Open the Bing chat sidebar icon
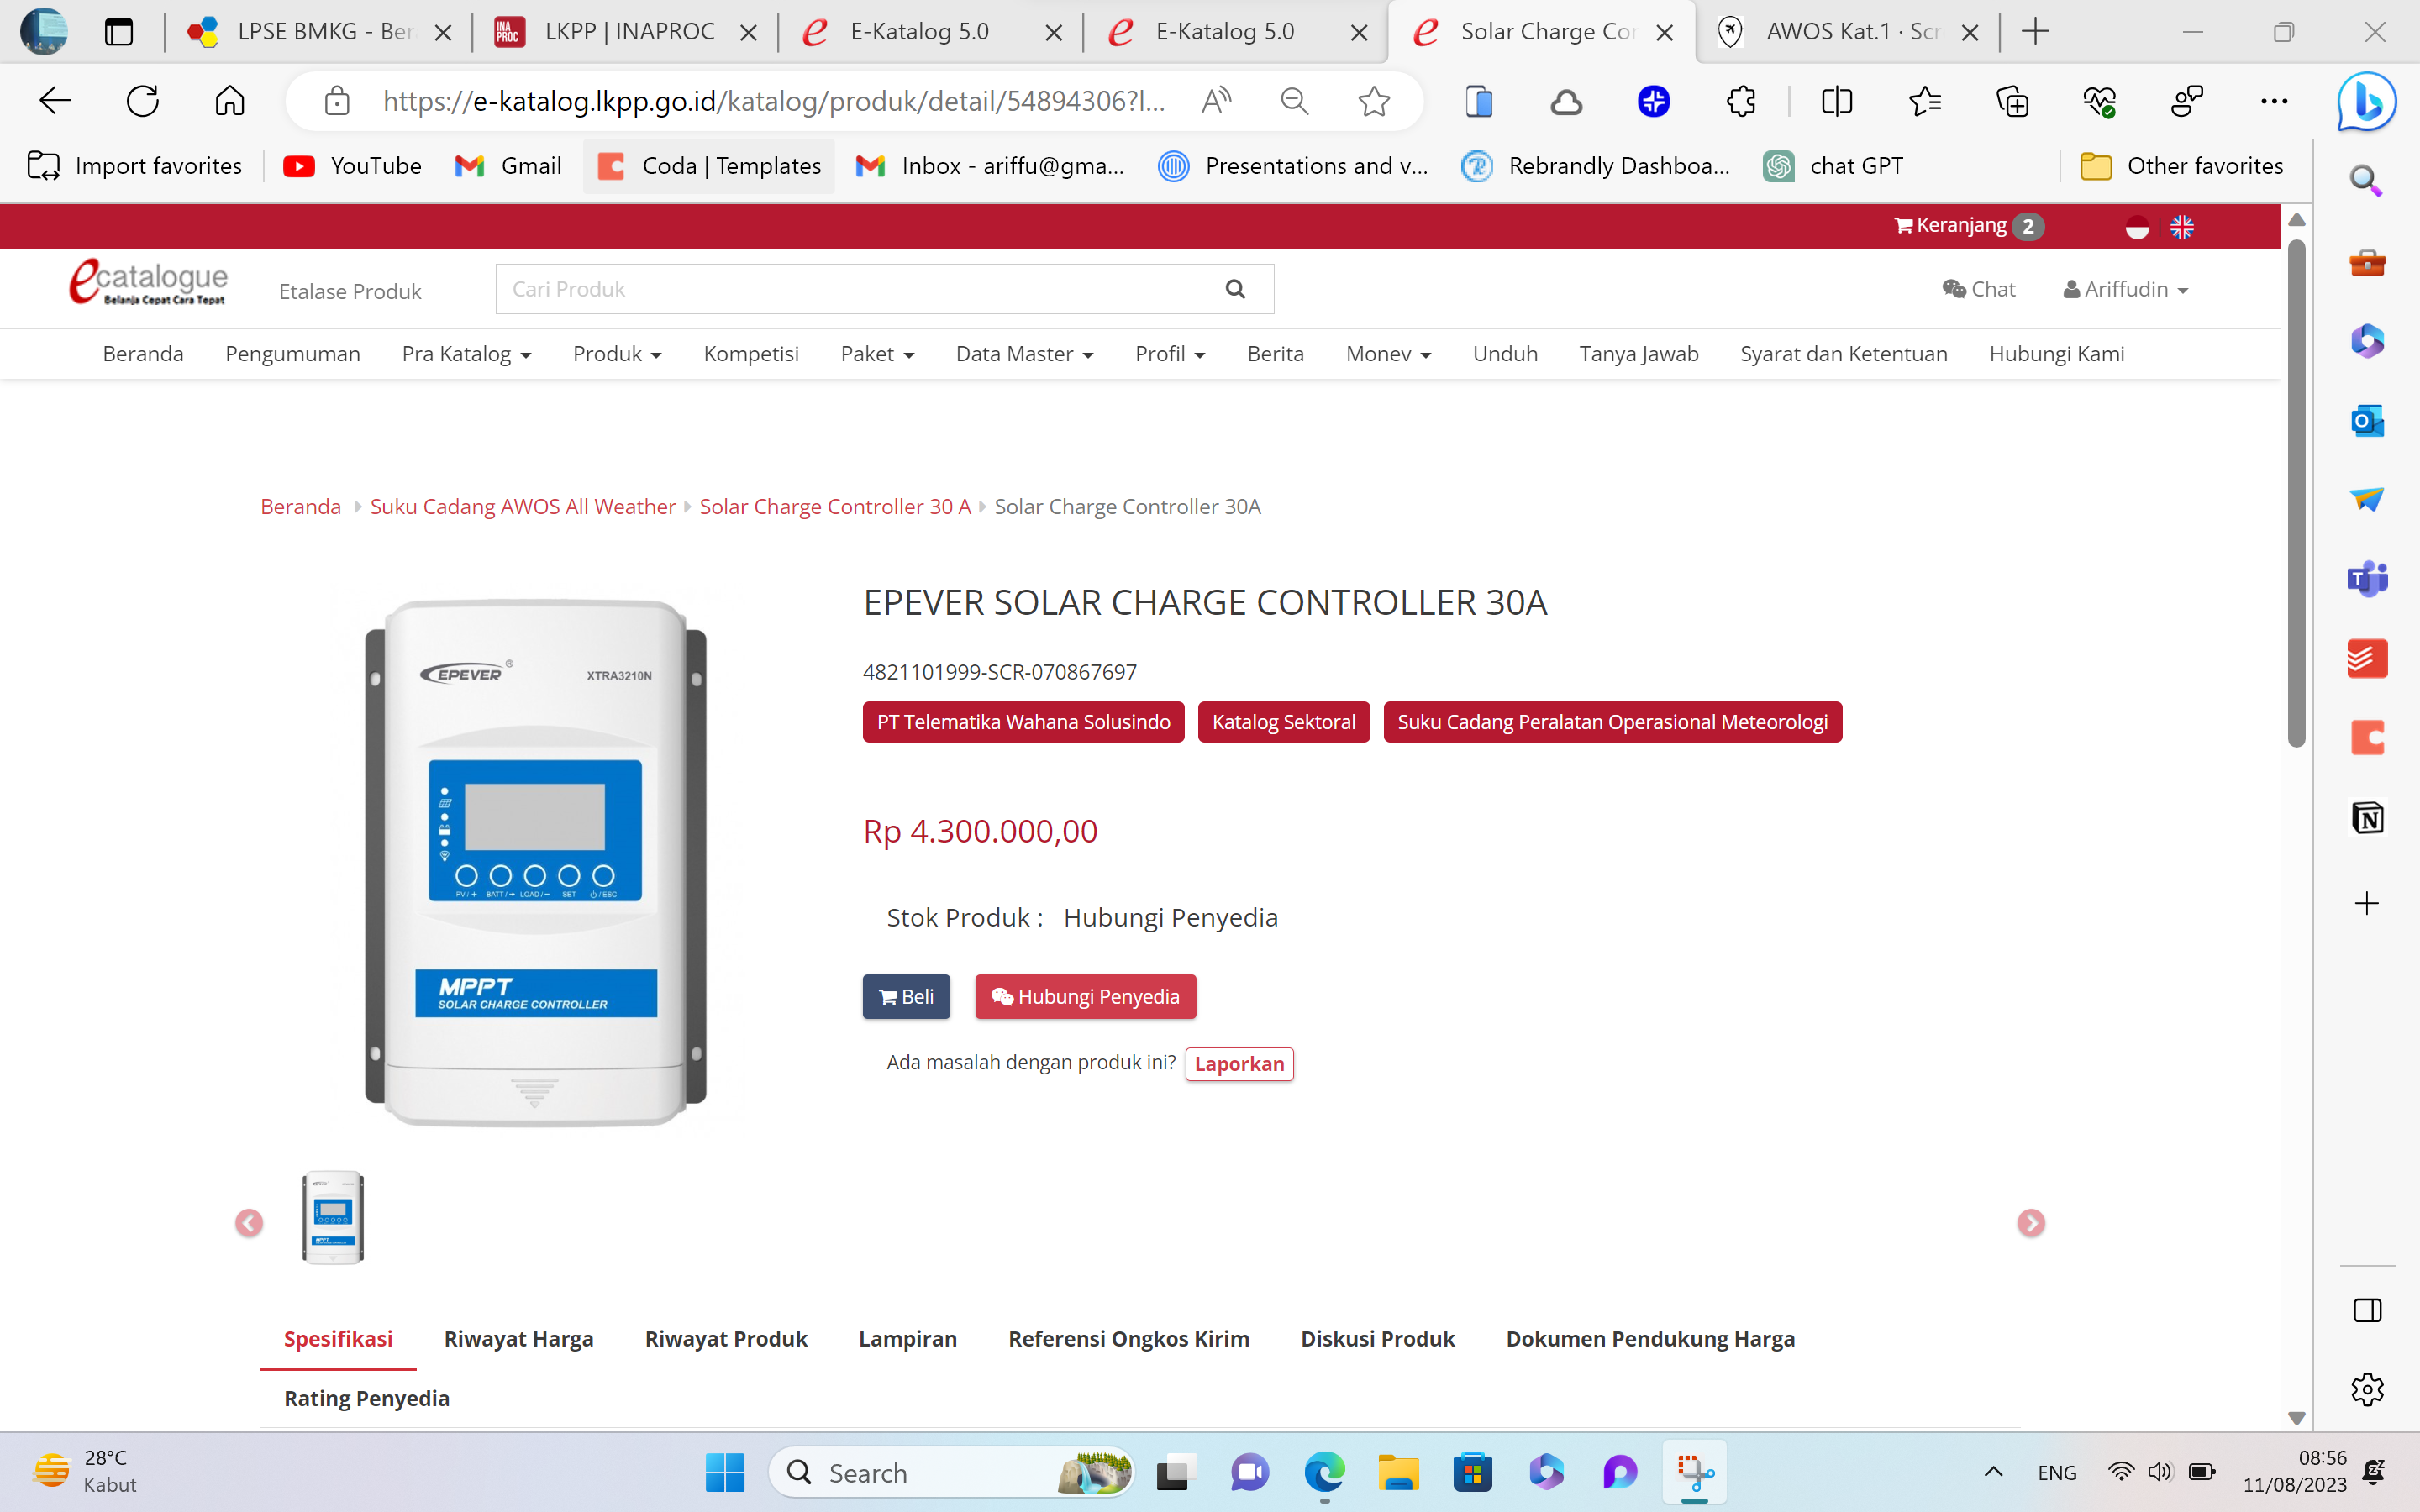 pos(2367,101)
